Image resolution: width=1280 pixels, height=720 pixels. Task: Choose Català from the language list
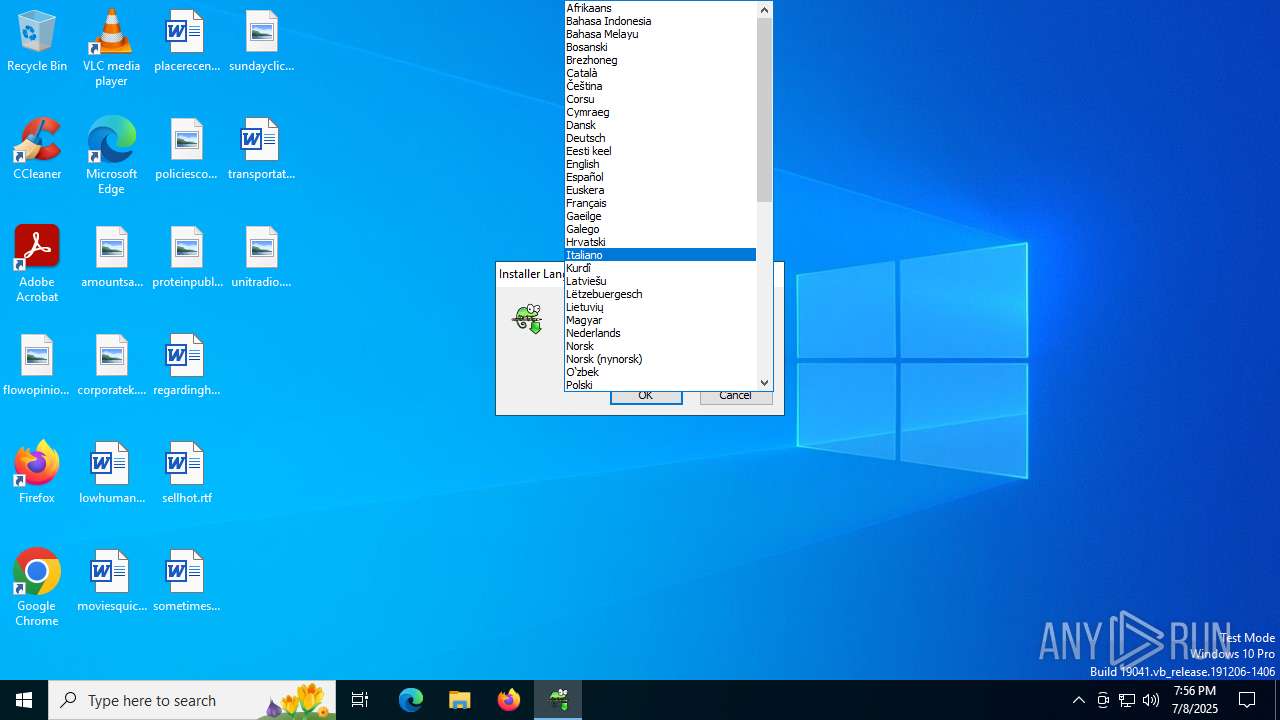[660, 73]
